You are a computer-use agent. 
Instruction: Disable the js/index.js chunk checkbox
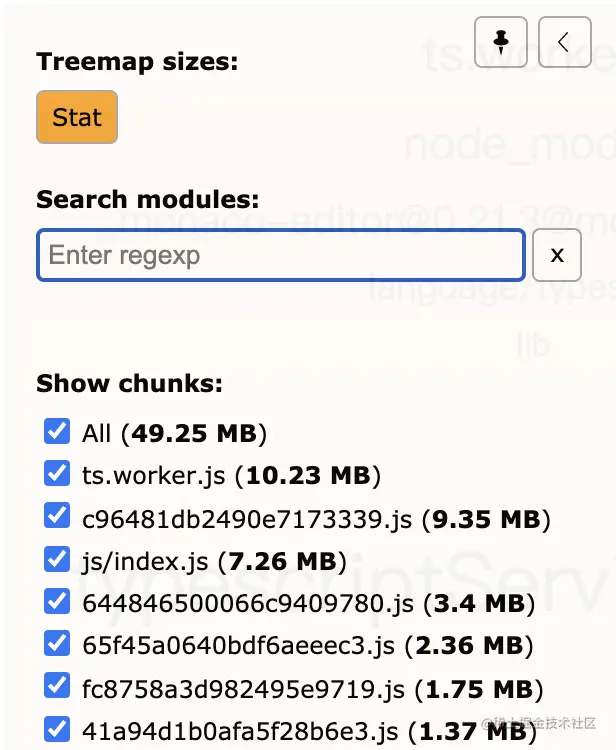[x=56, y=558]
